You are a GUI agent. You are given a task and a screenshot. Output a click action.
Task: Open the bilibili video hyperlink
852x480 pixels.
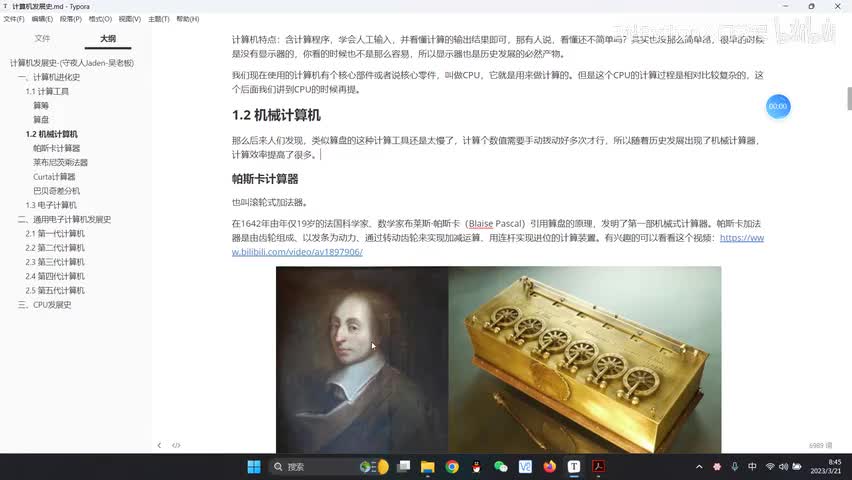tap(297, 252)
